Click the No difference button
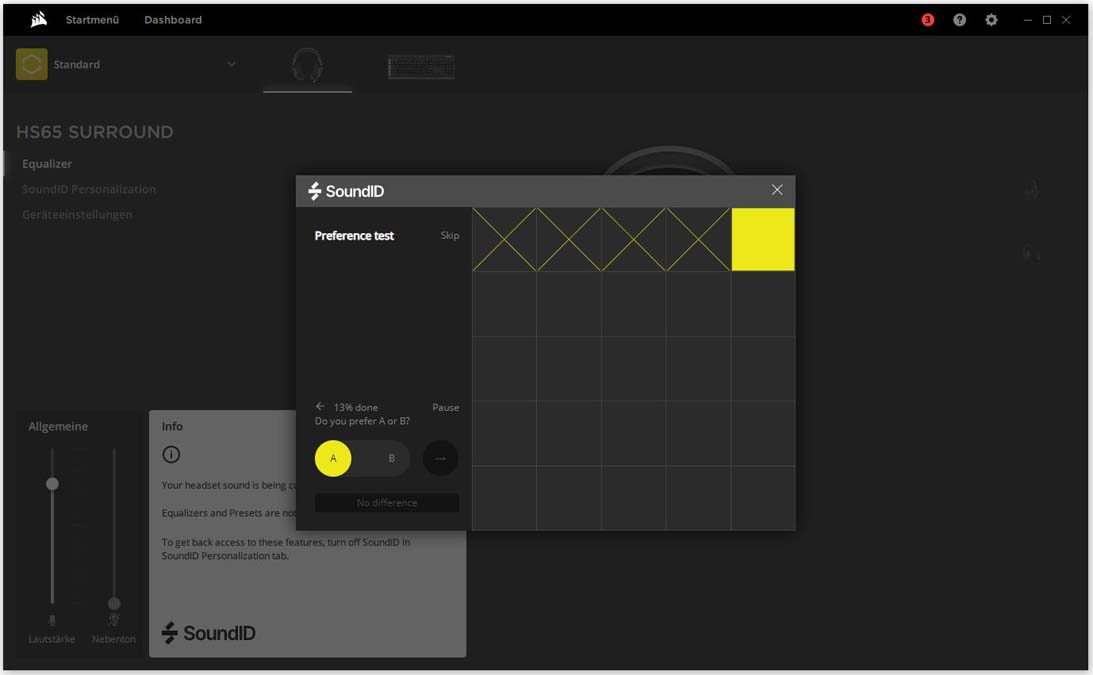1093x675 pixels. [x=387, y=503]
